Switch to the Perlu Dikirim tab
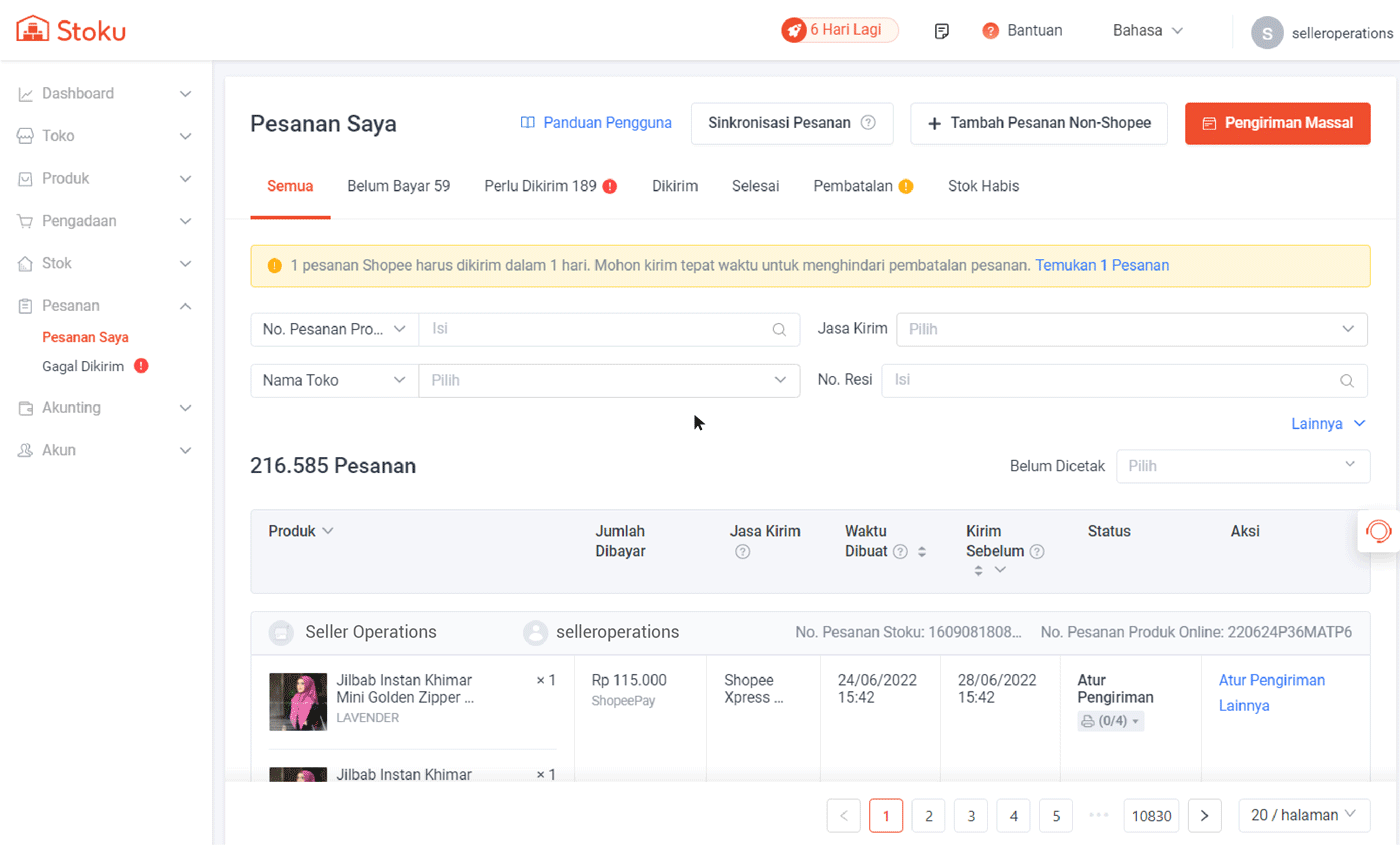This screenshot has width=1400, height=845. point(549,186)
